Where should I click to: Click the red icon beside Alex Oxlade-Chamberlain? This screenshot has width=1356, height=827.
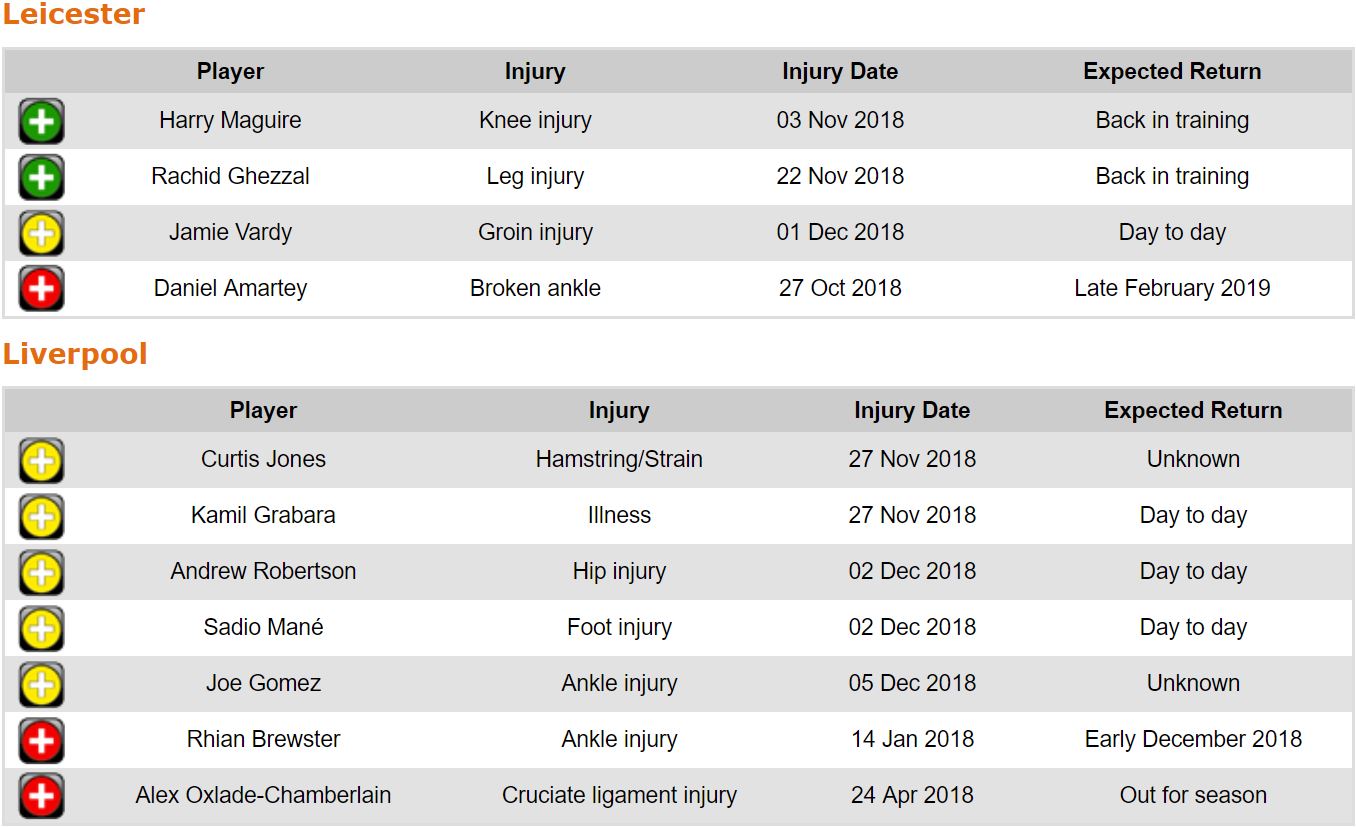(x=41, y=797)
